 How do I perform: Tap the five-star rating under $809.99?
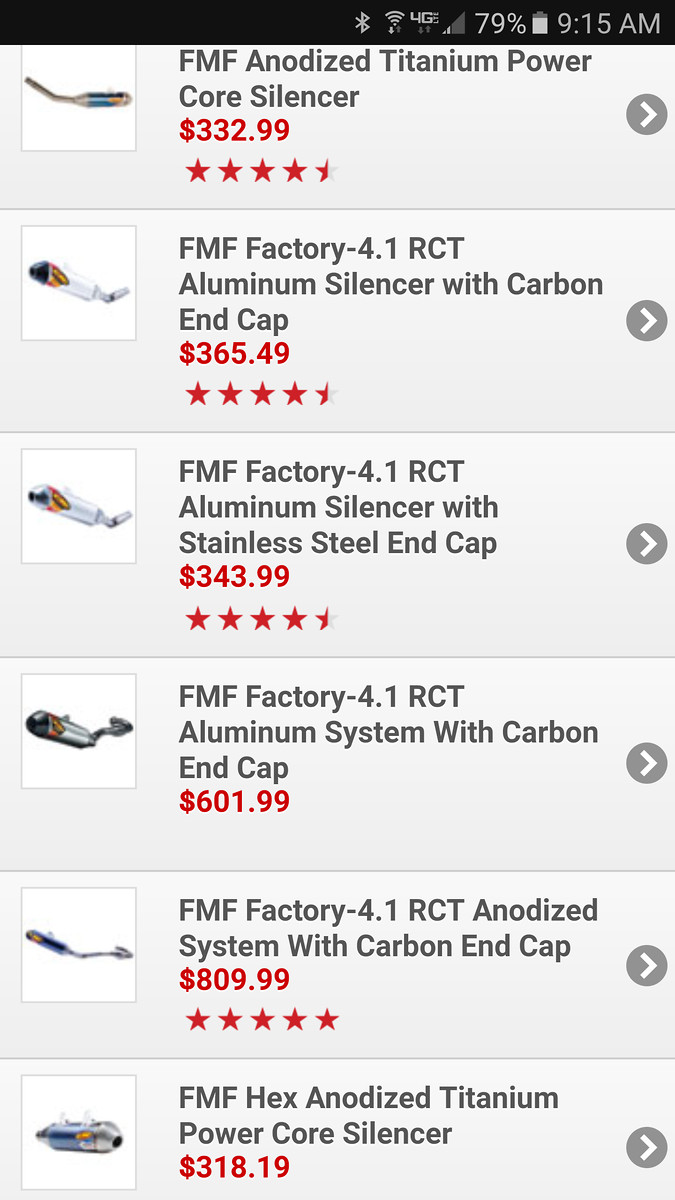pyautogui.click(x=262, y=1020)
